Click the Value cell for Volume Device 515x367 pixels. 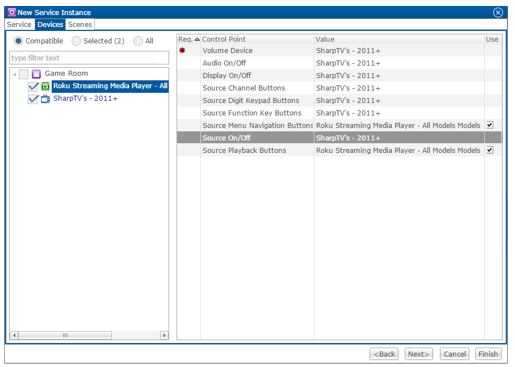399,51
